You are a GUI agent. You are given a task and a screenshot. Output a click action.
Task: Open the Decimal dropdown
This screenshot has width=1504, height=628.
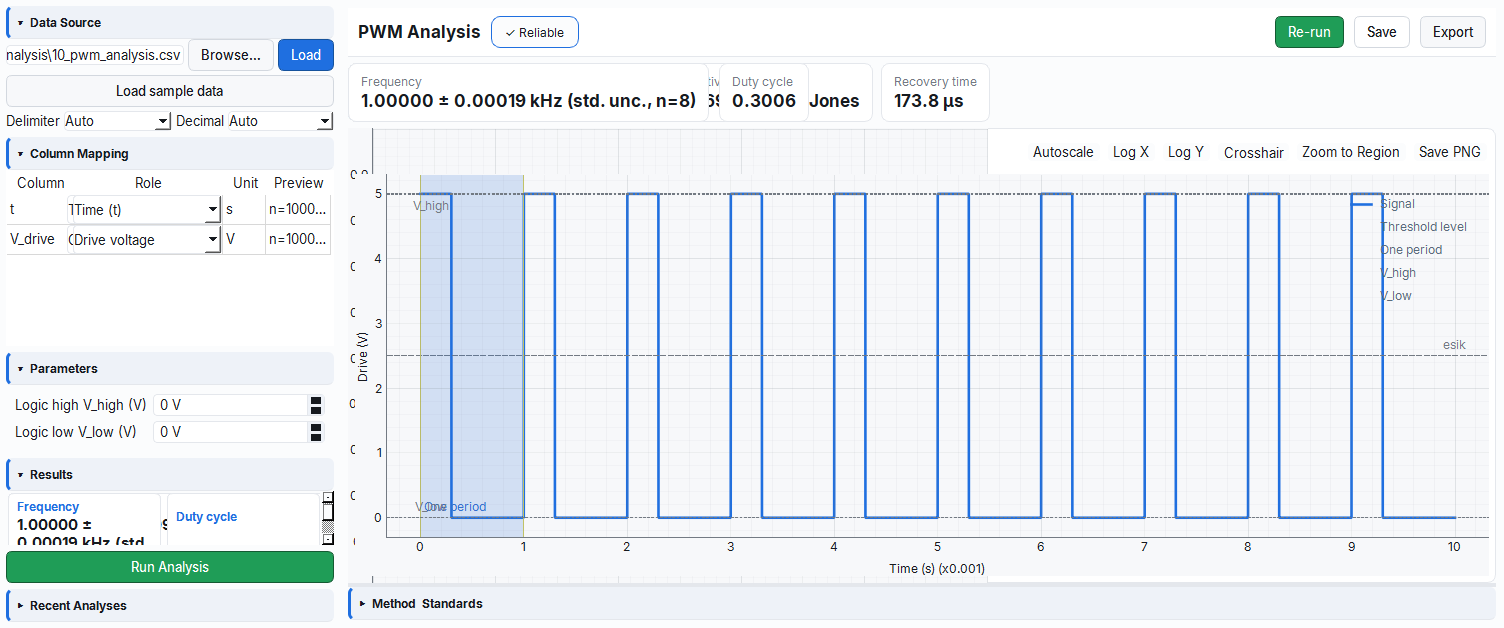pyautogui.click(x=280, y=121)
